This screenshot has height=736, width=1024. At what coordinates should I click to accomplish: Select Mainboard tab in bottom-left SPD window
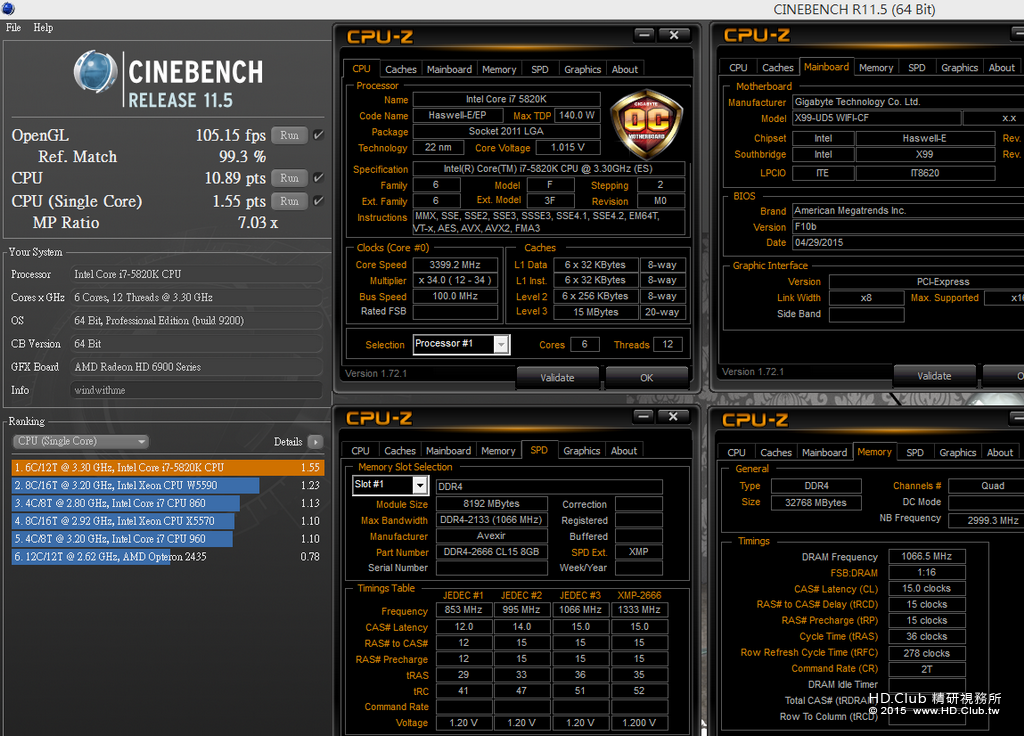(449, 451)
